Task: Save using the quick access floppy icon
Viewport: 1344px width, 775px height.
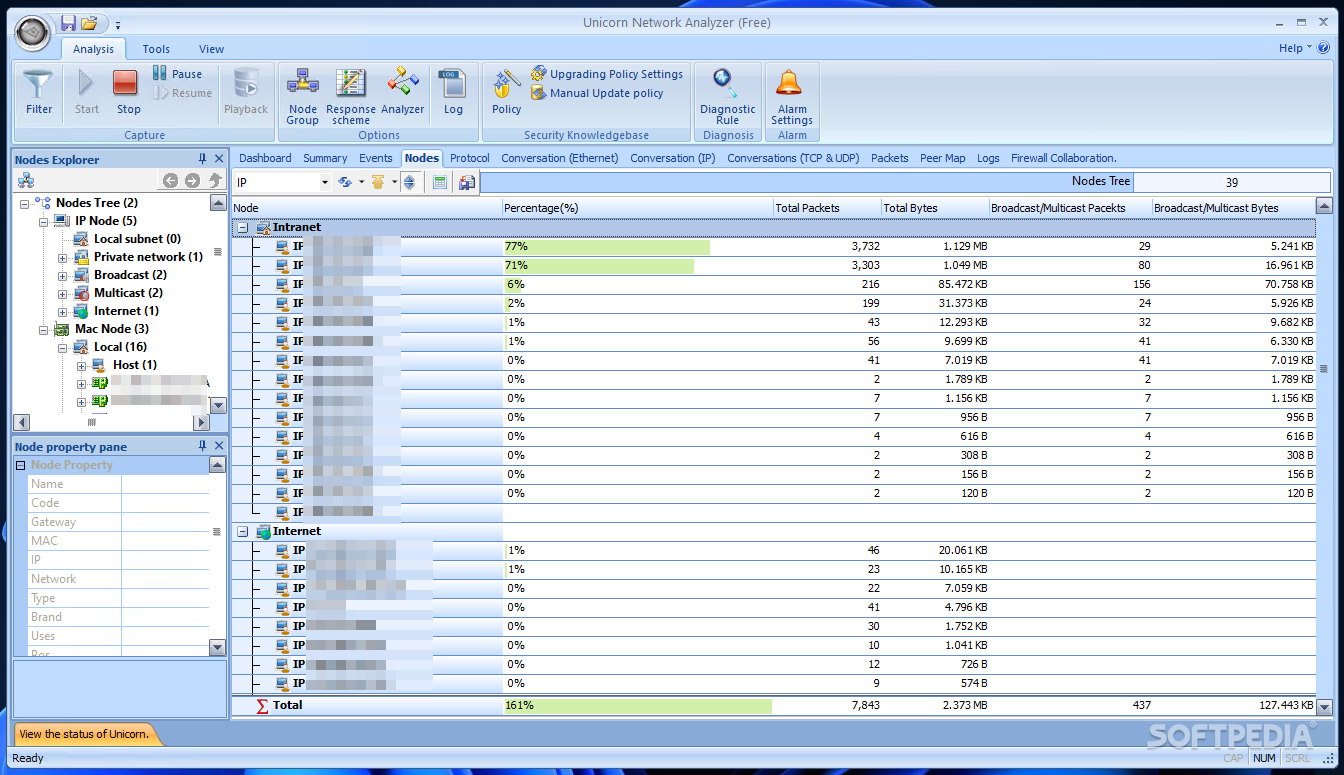Action: [68, 23]
